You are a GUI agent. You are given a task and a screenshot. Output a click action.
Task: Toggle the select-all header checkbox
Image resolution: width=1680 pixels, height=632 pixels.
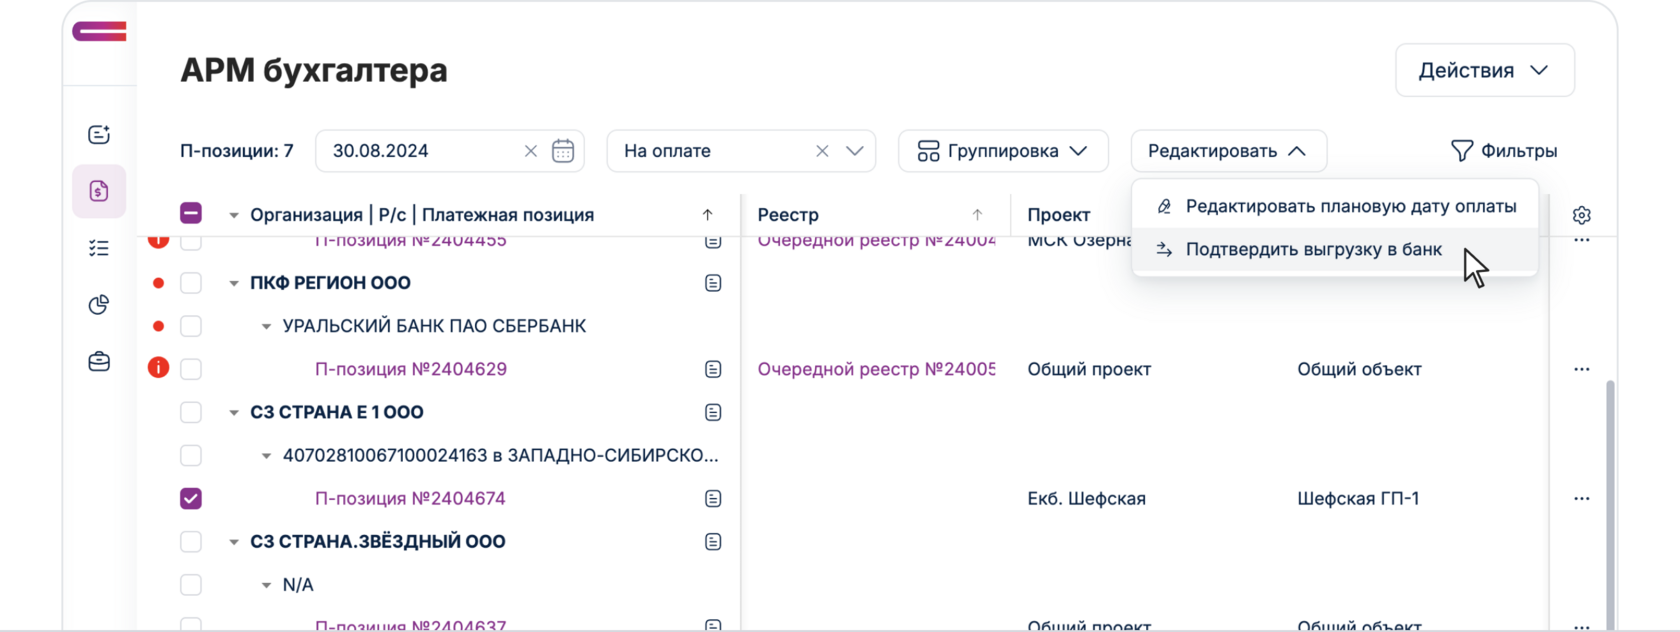point(191,213)
